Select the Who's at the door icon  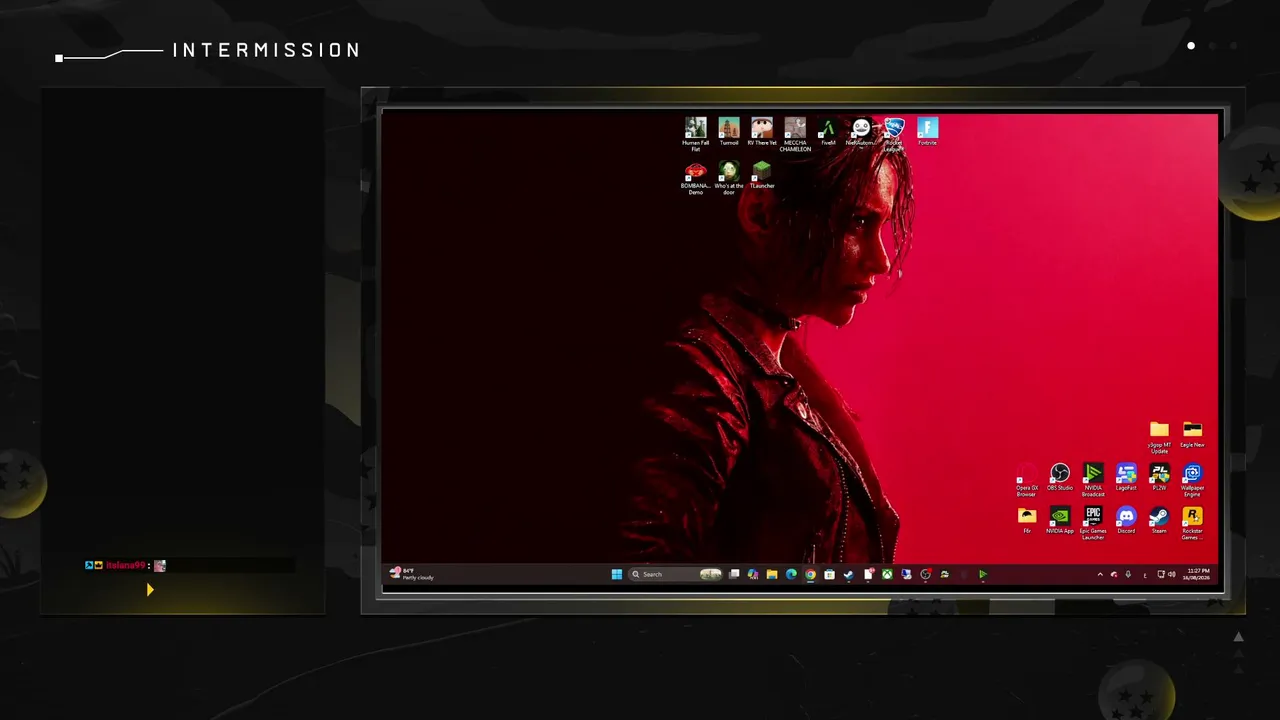pos(729,177)
